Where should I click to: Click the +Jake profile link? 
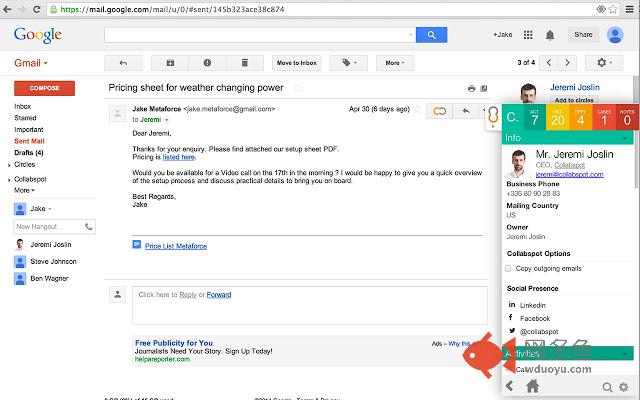(x=502, y=35)
